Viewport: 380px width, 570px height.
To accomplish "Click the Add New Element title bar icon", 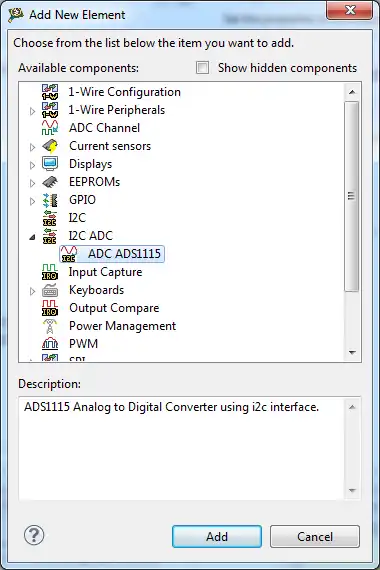I will [16, 15].
